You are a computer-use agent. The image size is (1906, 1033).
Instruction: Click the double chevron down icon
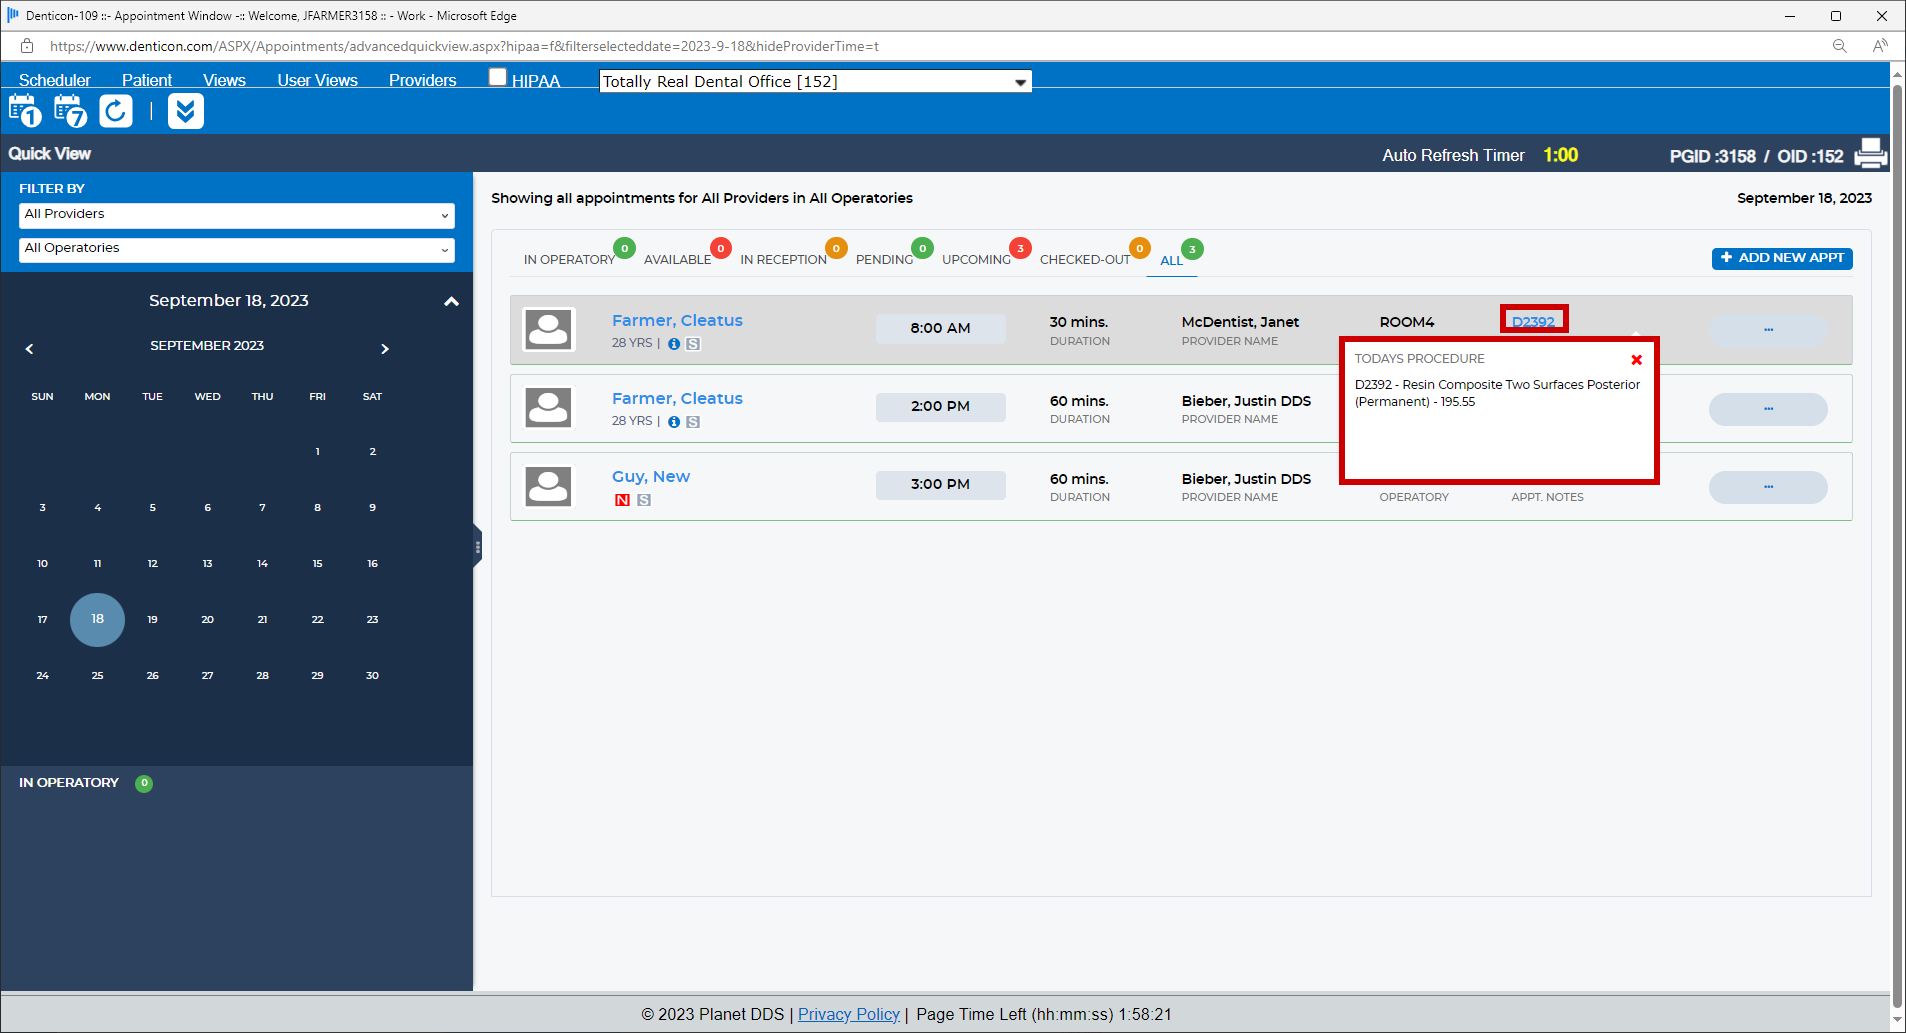pyautogui.click(x=186, y=111)
